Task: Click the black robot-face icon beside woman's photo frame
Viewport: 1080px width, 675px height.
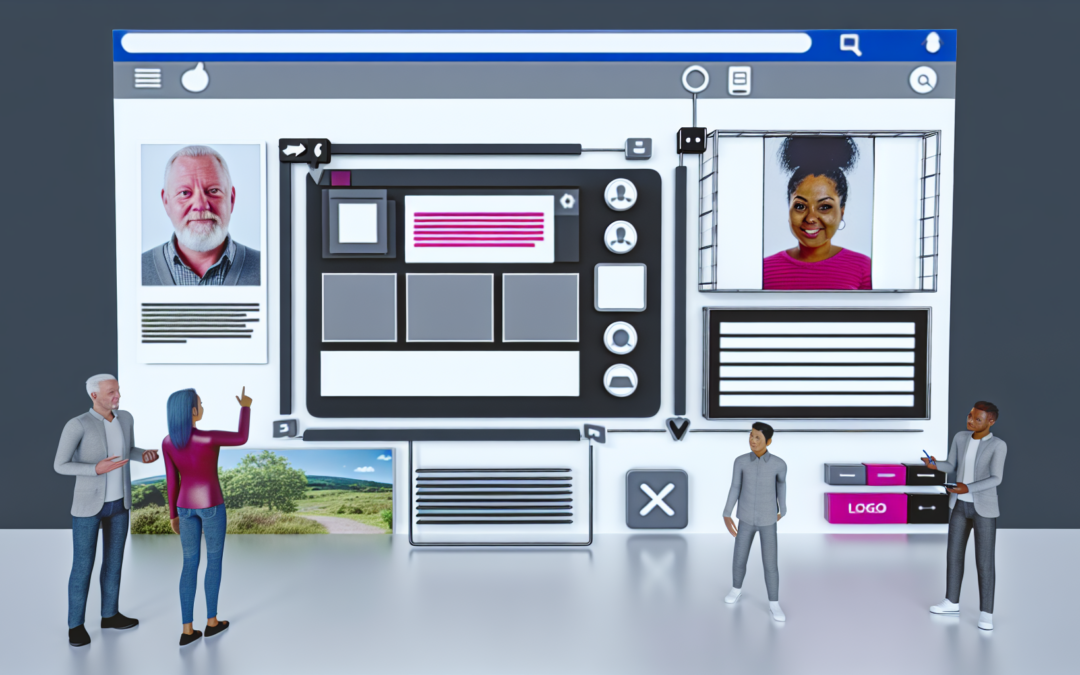Action: click(692, 141)
